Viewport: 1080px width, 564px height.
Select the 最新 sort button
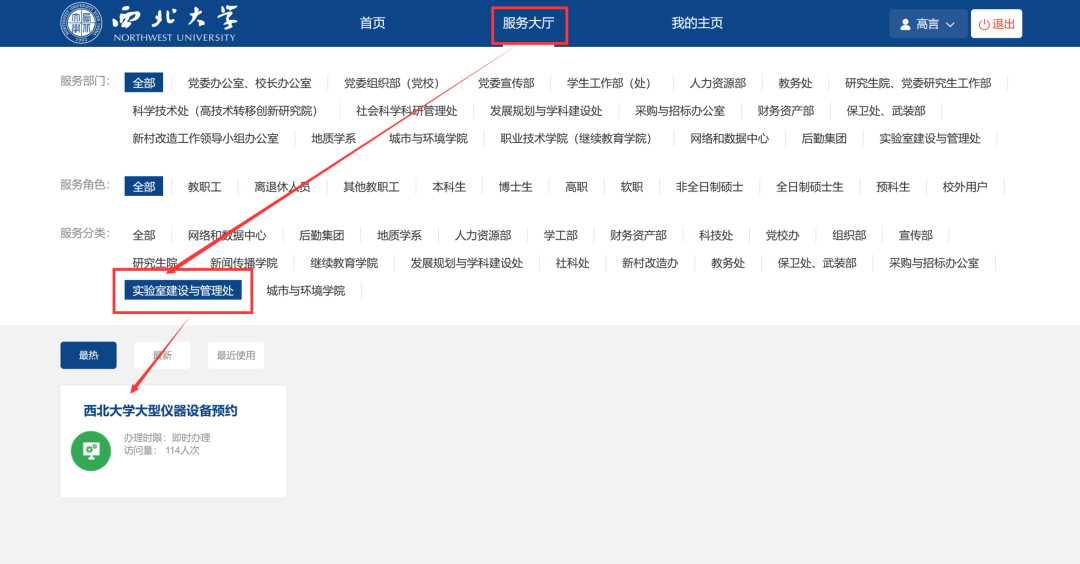point(162,355)
